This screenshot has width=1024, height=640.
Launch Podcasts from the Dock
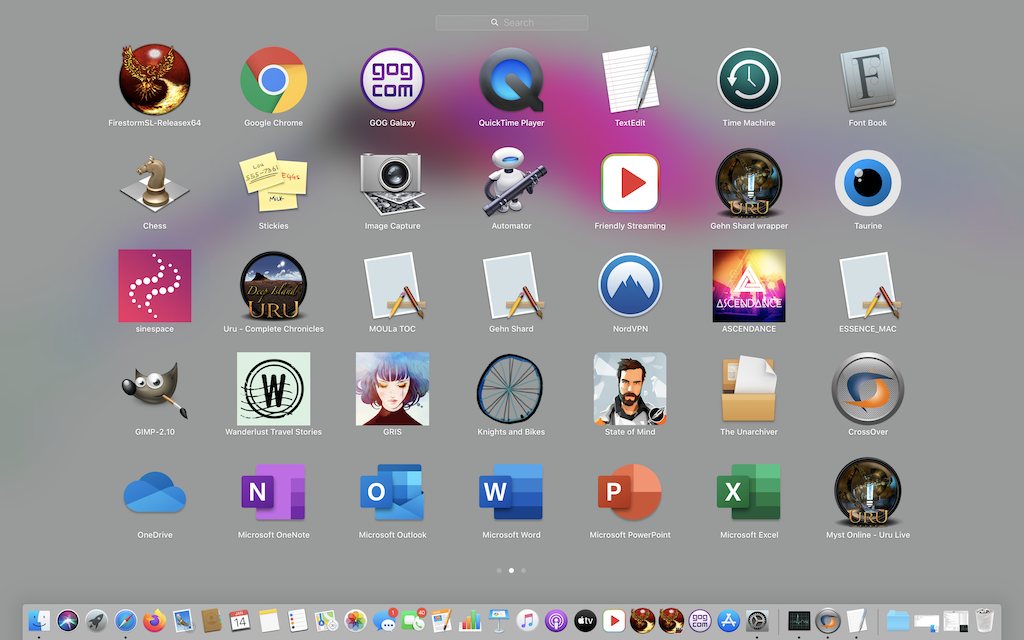[x=556, y=620]
